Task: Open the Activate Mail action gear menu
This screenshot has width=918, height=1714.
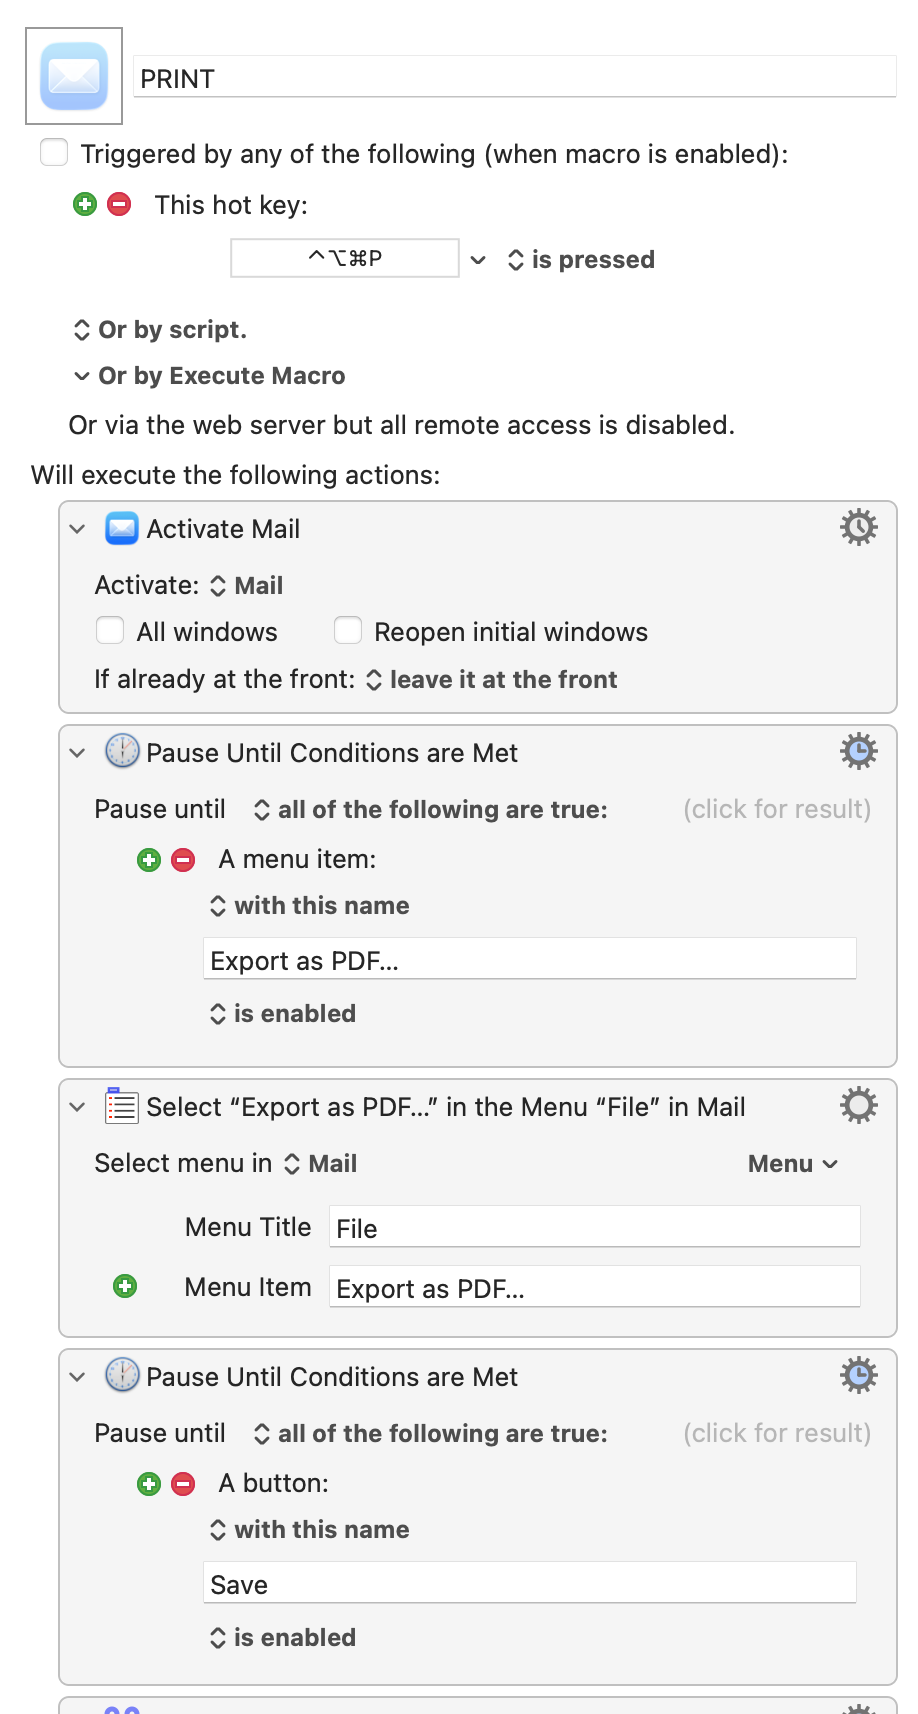Action: 858,527
